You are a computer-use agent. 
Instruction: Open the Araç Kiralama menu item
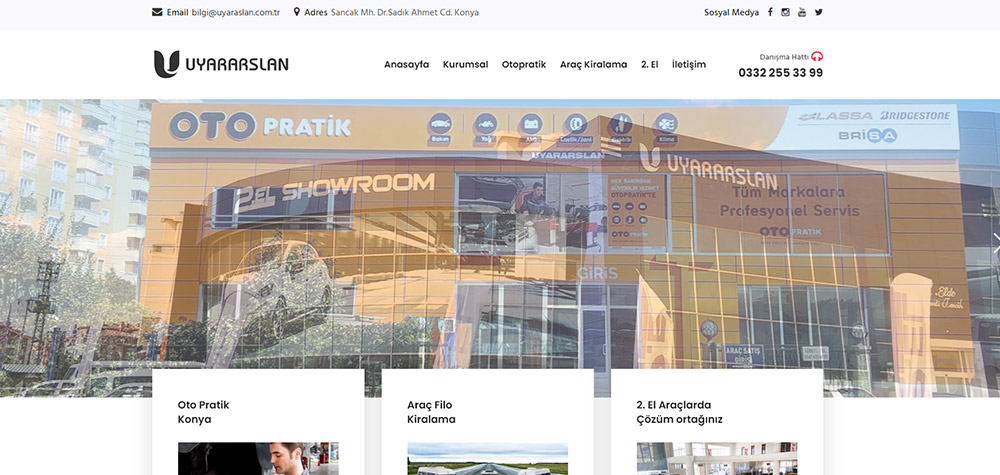(593, 64)
